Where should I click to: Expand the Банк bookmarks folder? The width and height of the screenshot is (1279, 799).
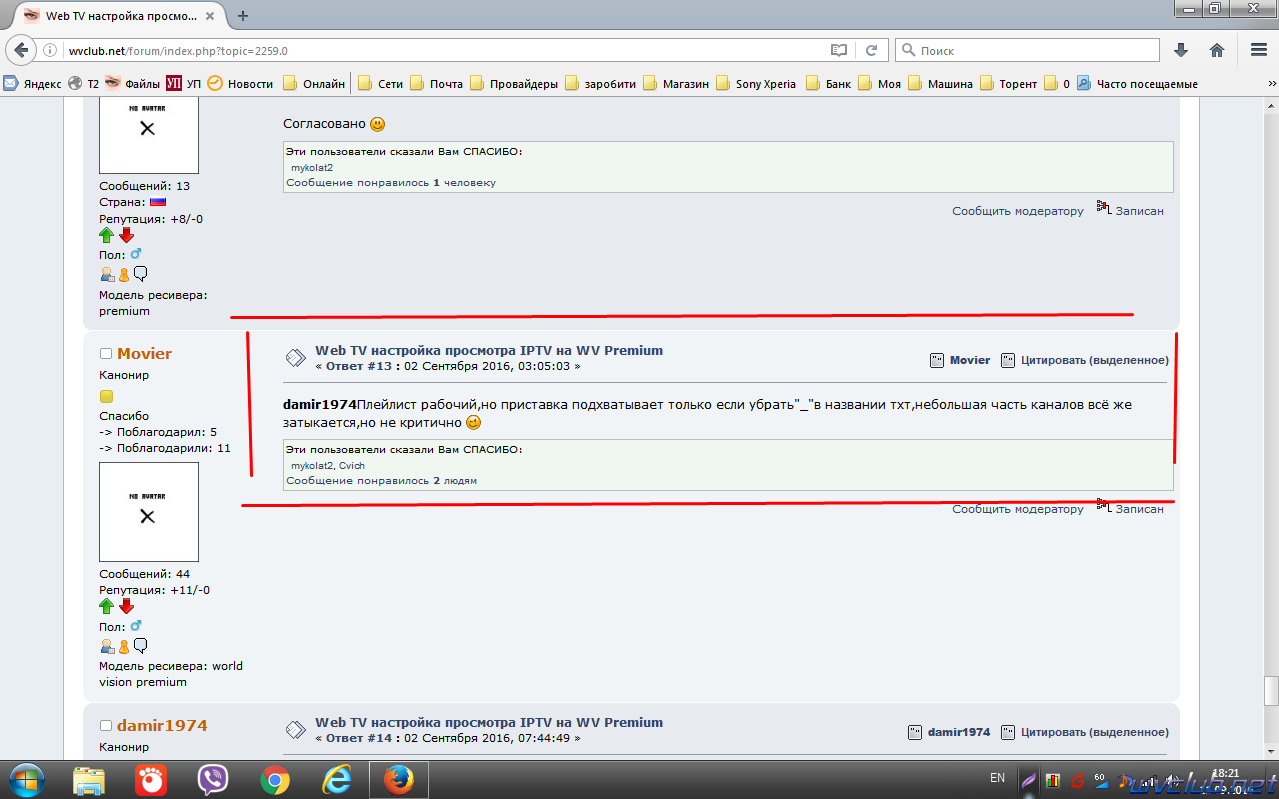tap(828, 84)
